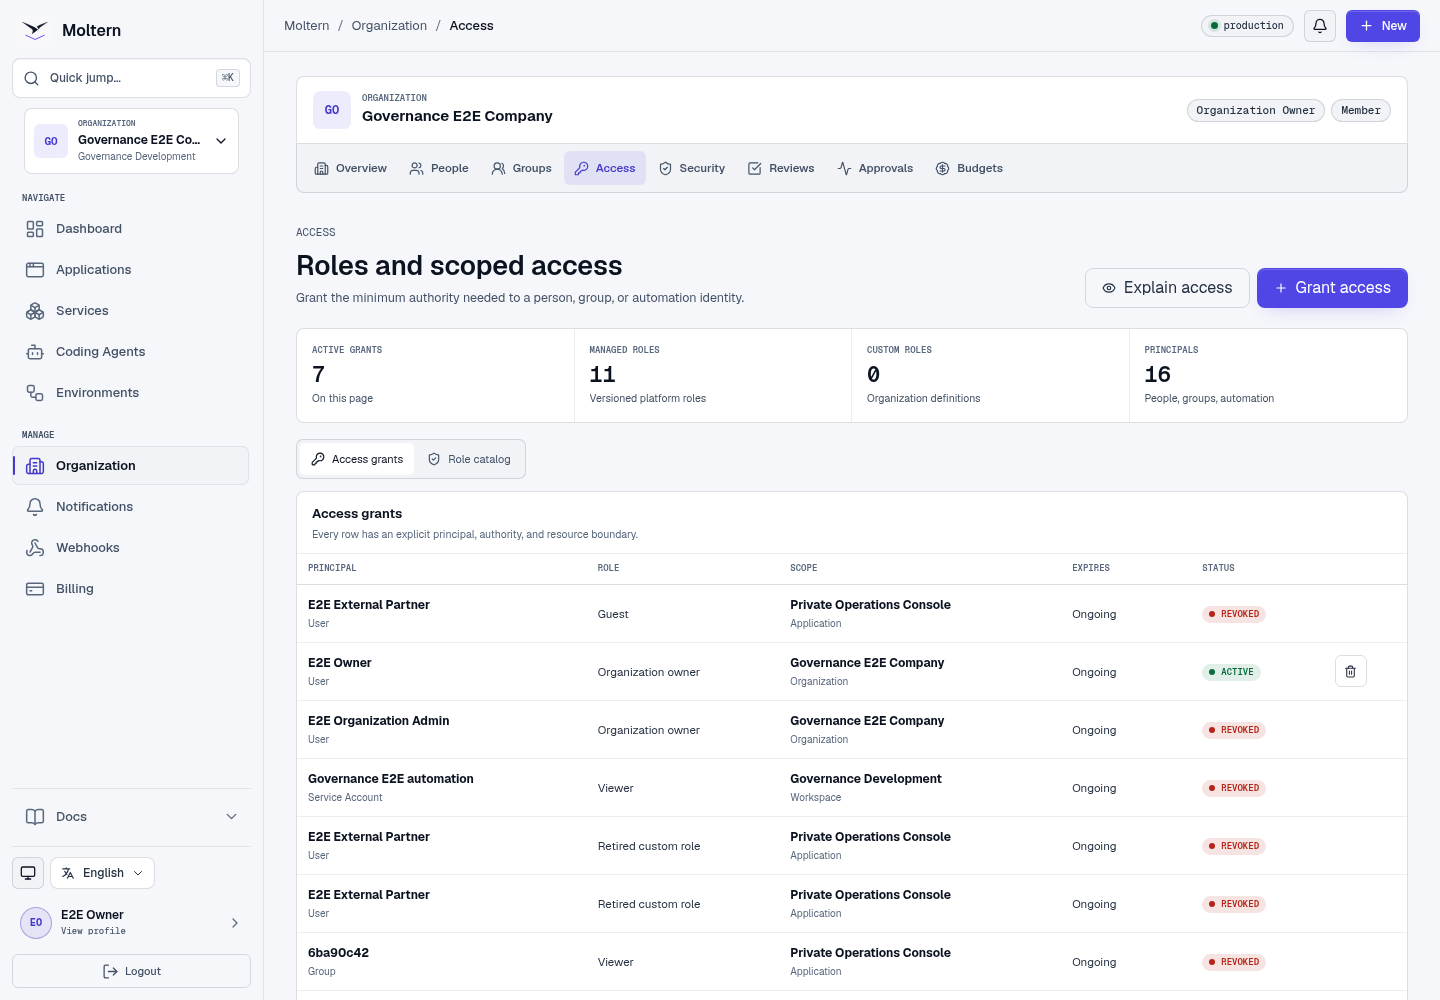Click the Governance E2E automation principal
1440x1000 pixels.
pos(391,779)
